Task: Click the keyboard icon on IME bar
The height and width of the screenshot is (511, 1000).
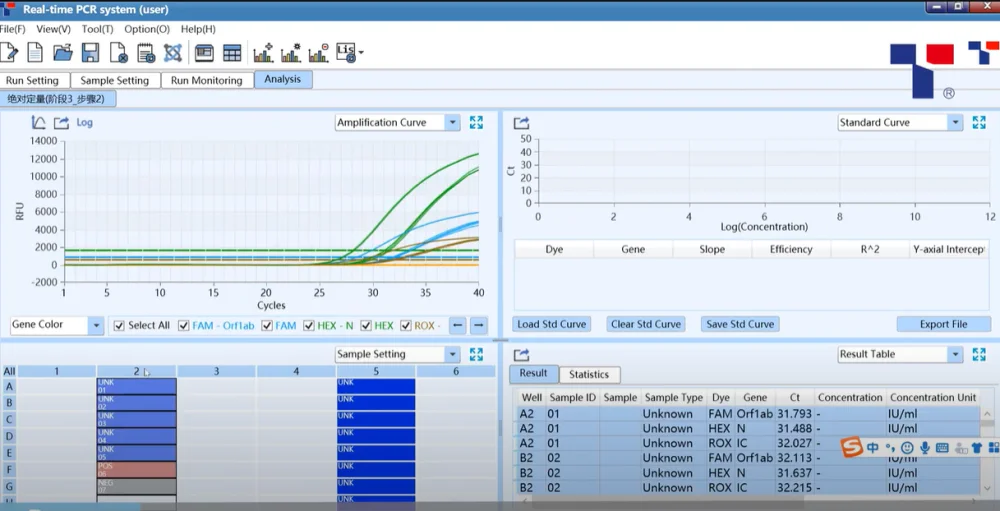Action: [942, 448]
